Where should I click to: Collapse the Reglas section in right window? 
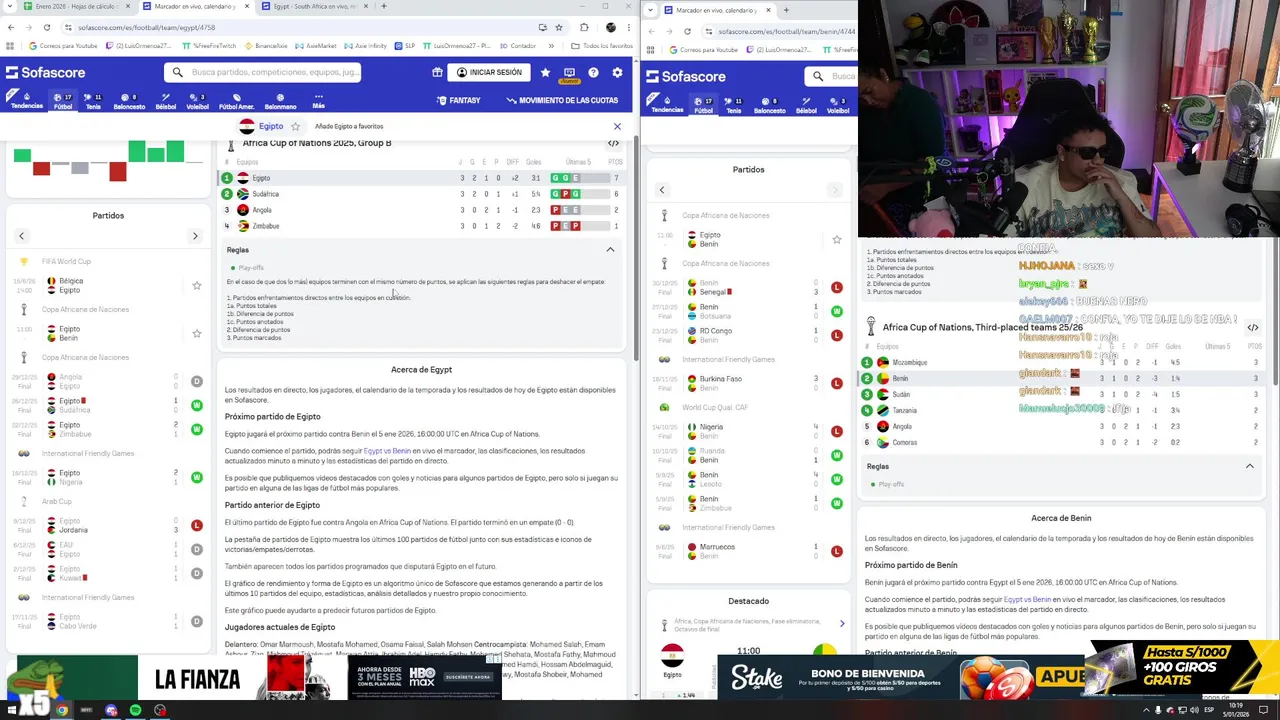click(1249, 466)
